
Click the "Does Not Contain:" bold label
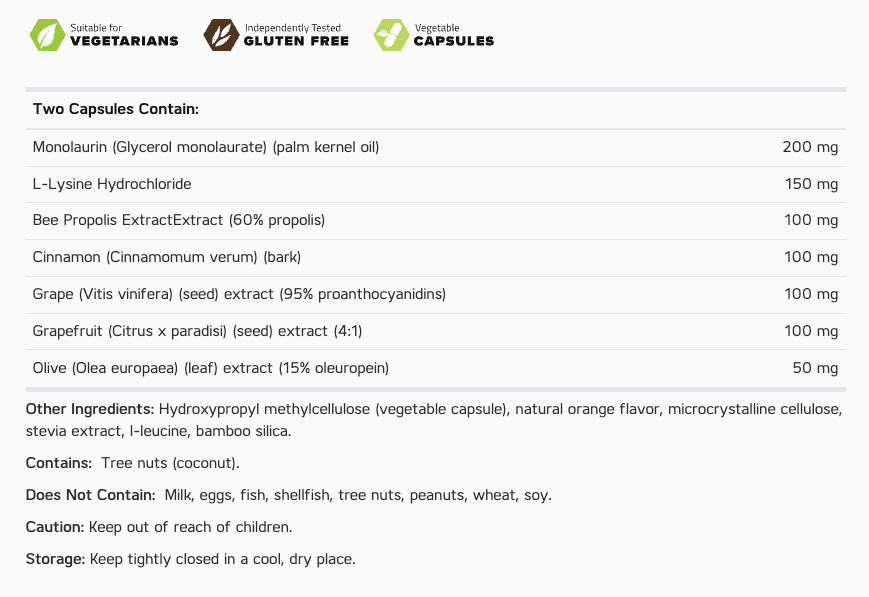(90, 495)
